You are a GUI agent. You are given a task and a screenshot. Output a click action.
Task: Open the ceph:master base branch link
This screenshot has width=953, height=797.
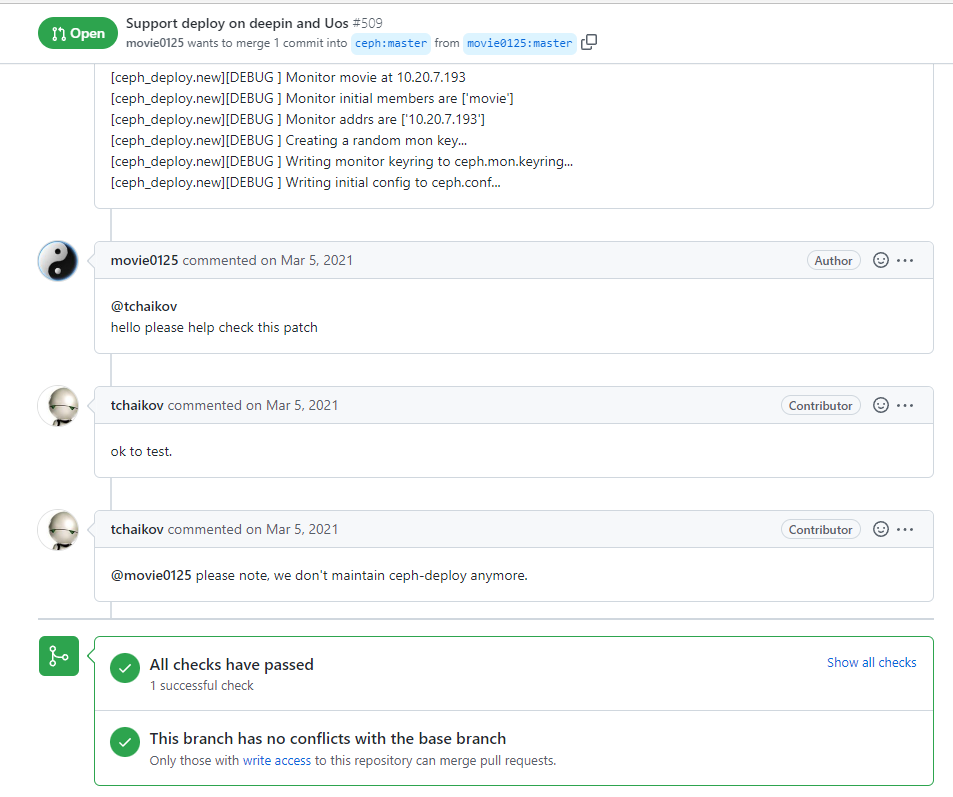[391, 43]
